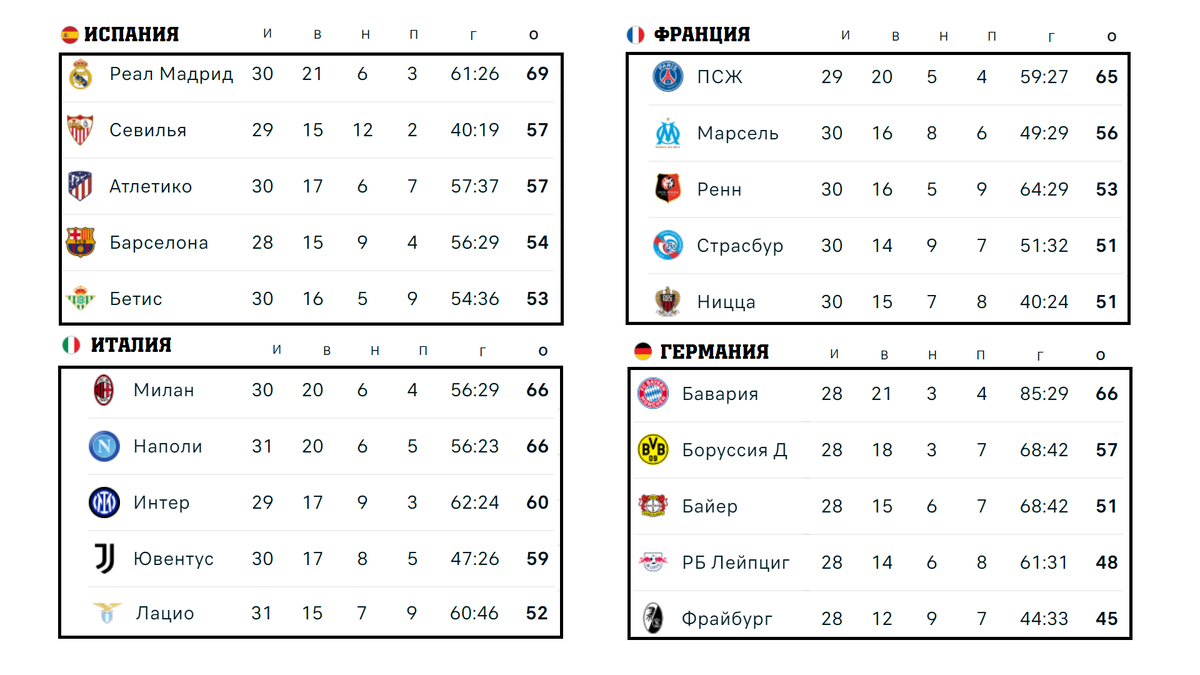Click the German flag icon
1200x675 pixels.
coord(643,352)
